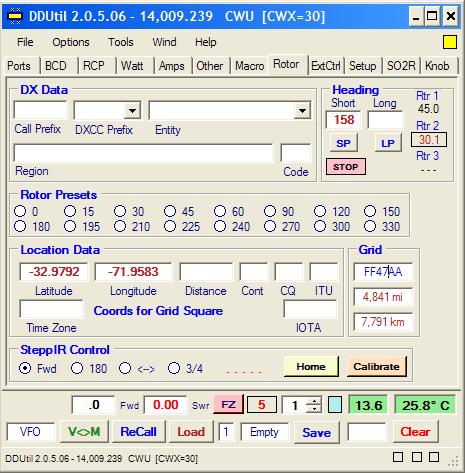Select SteppIR 3/4 option
Screen dimensions: 465x473
(x=174, y=368)
